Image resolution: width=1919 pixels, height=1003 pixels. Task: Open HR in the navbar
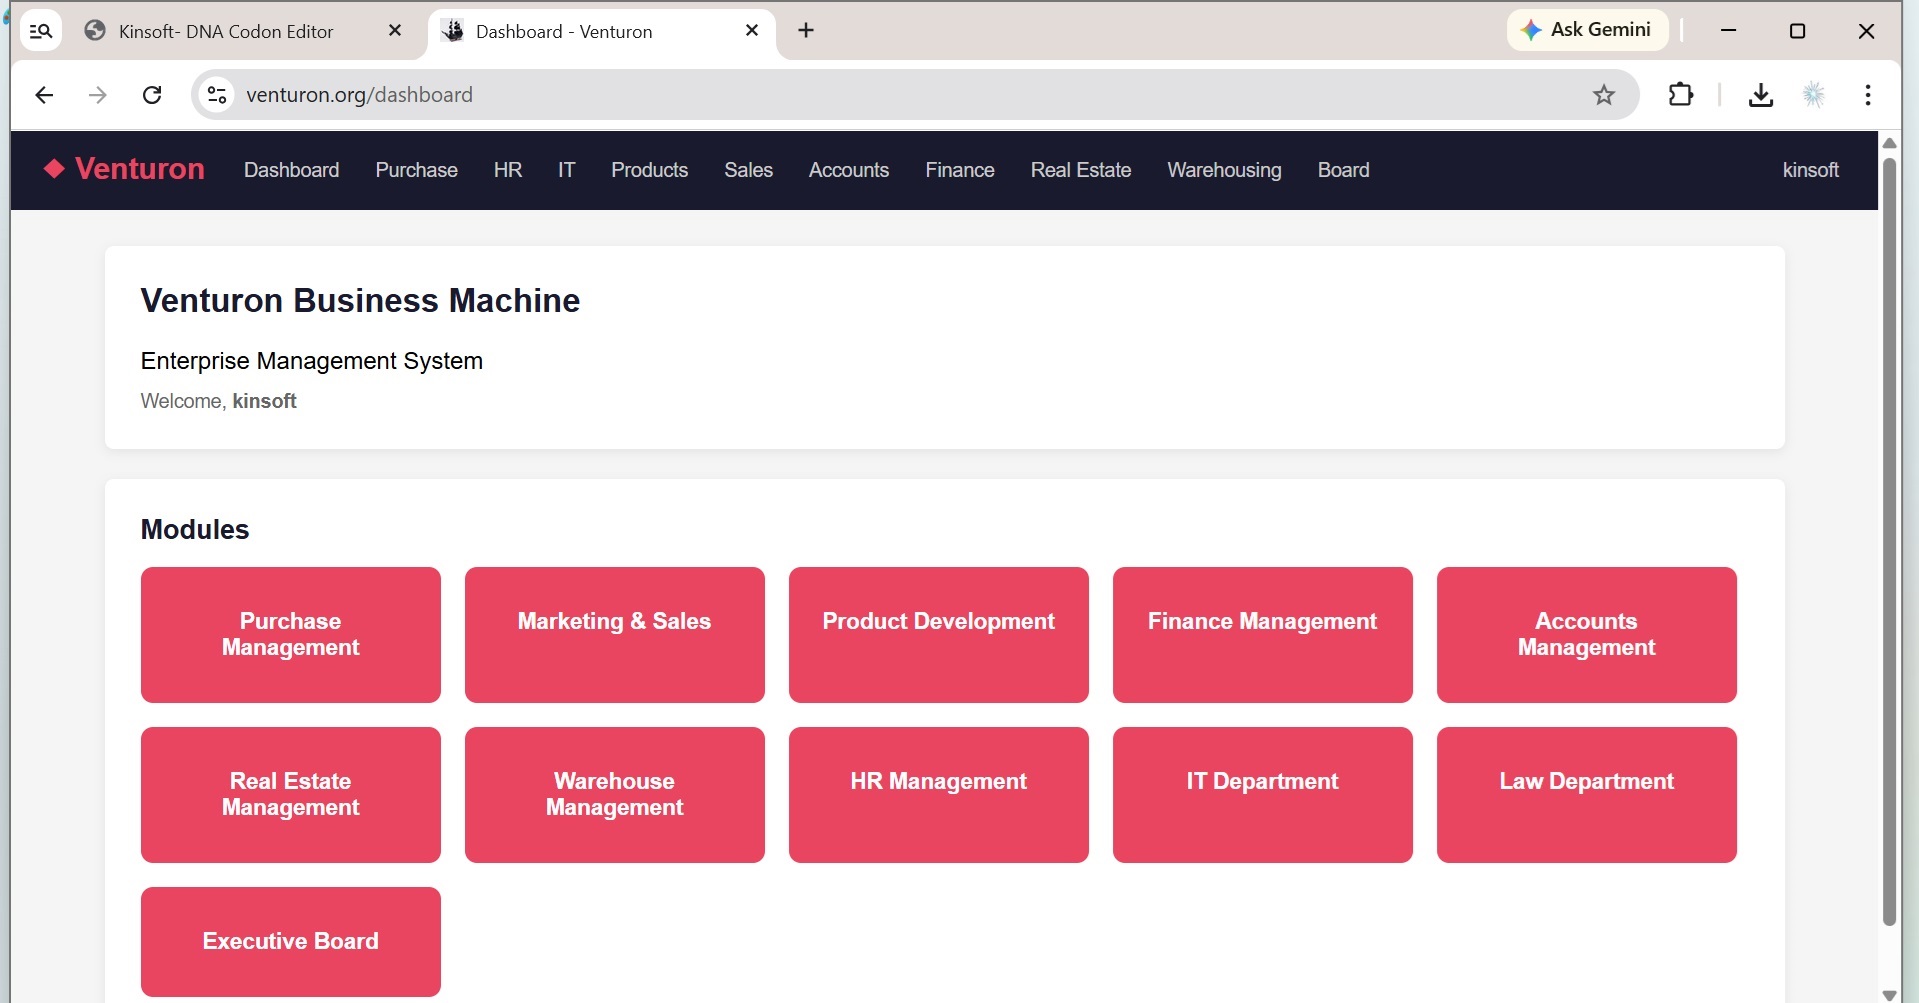507,170
